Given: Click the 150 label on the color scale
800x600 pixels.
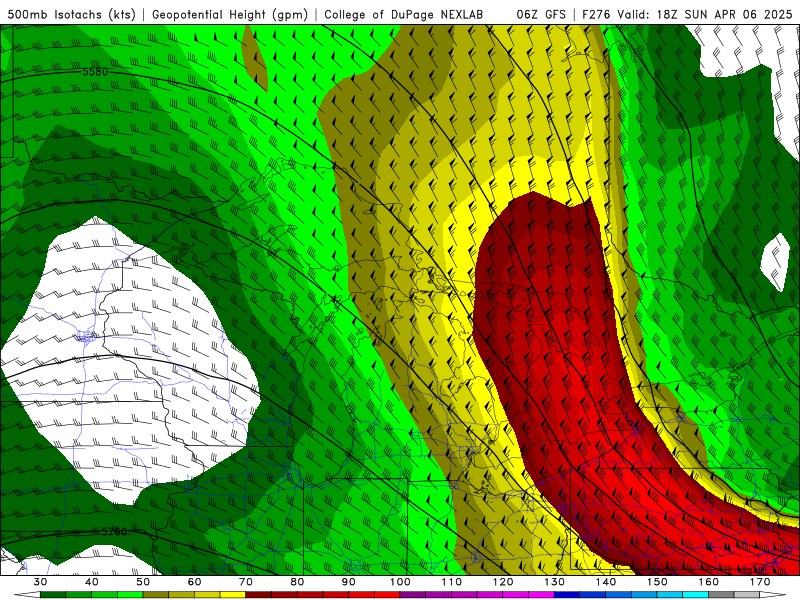Looking at the screenshot, I should pos(657,582).
